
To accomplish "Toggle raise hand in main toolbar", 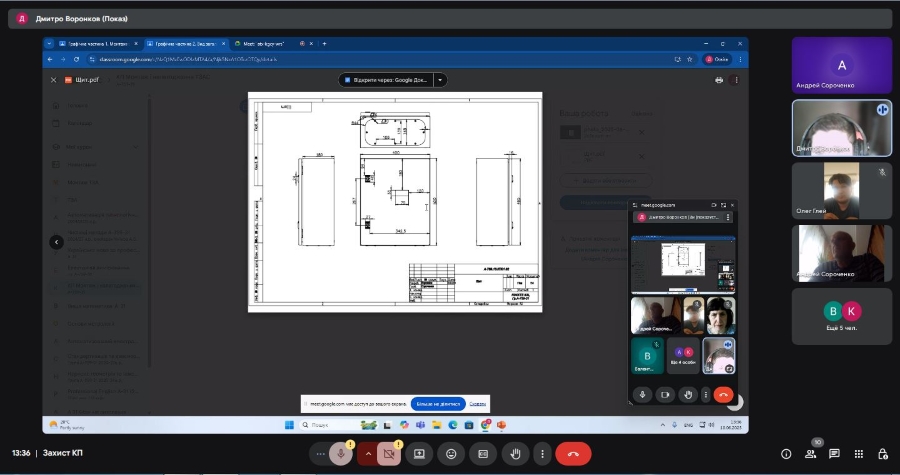I will pos(515,453).
